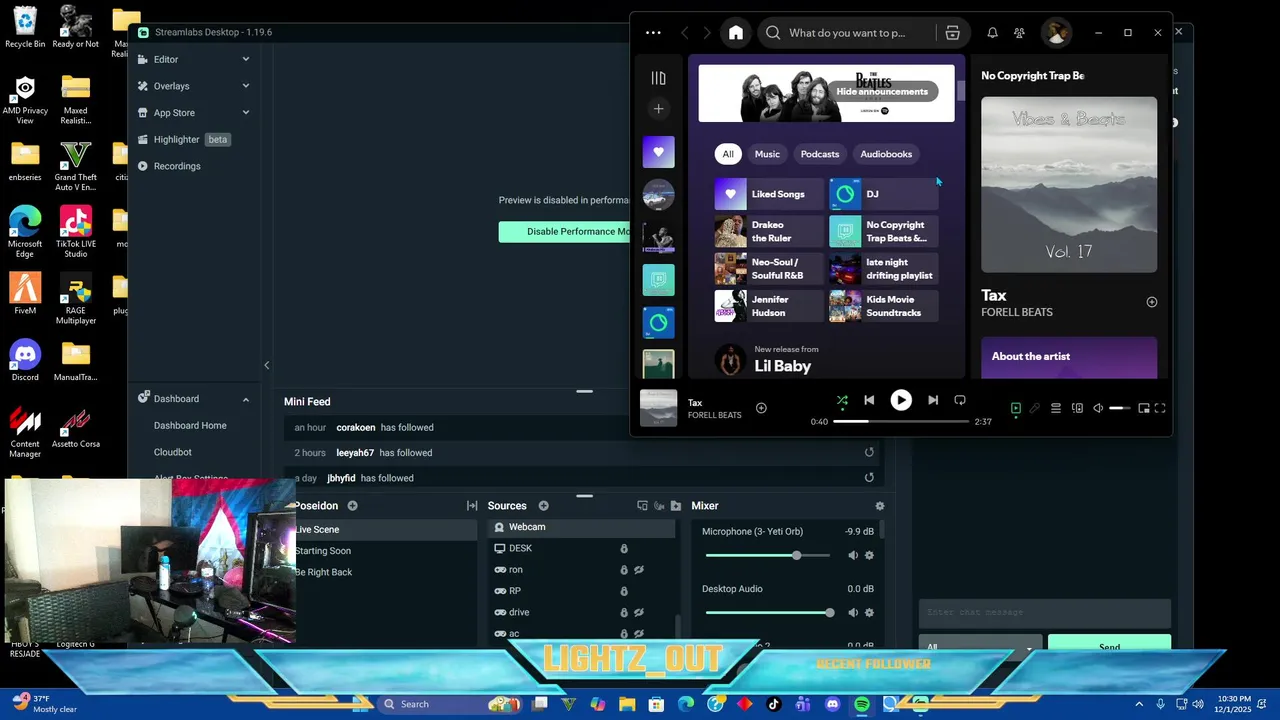Viewport: 1280px width, 720px height.
Task: Open late night drifting playlist tile
Action: click(884, 269)
